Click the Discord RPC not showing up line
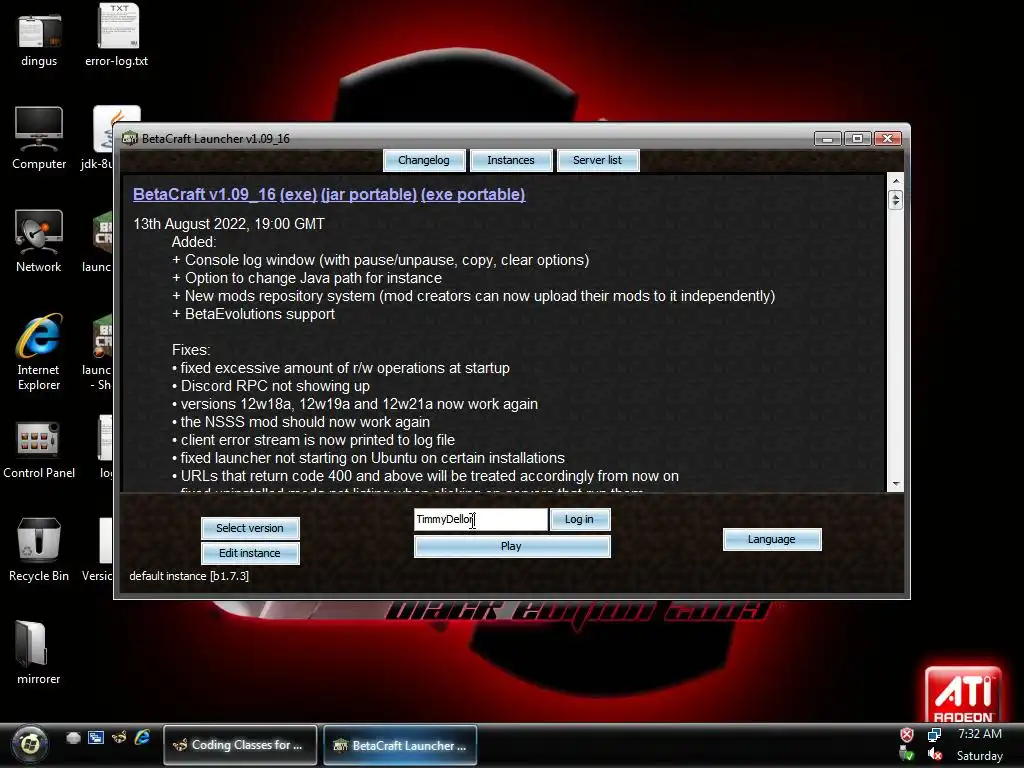 coord(270,386)
